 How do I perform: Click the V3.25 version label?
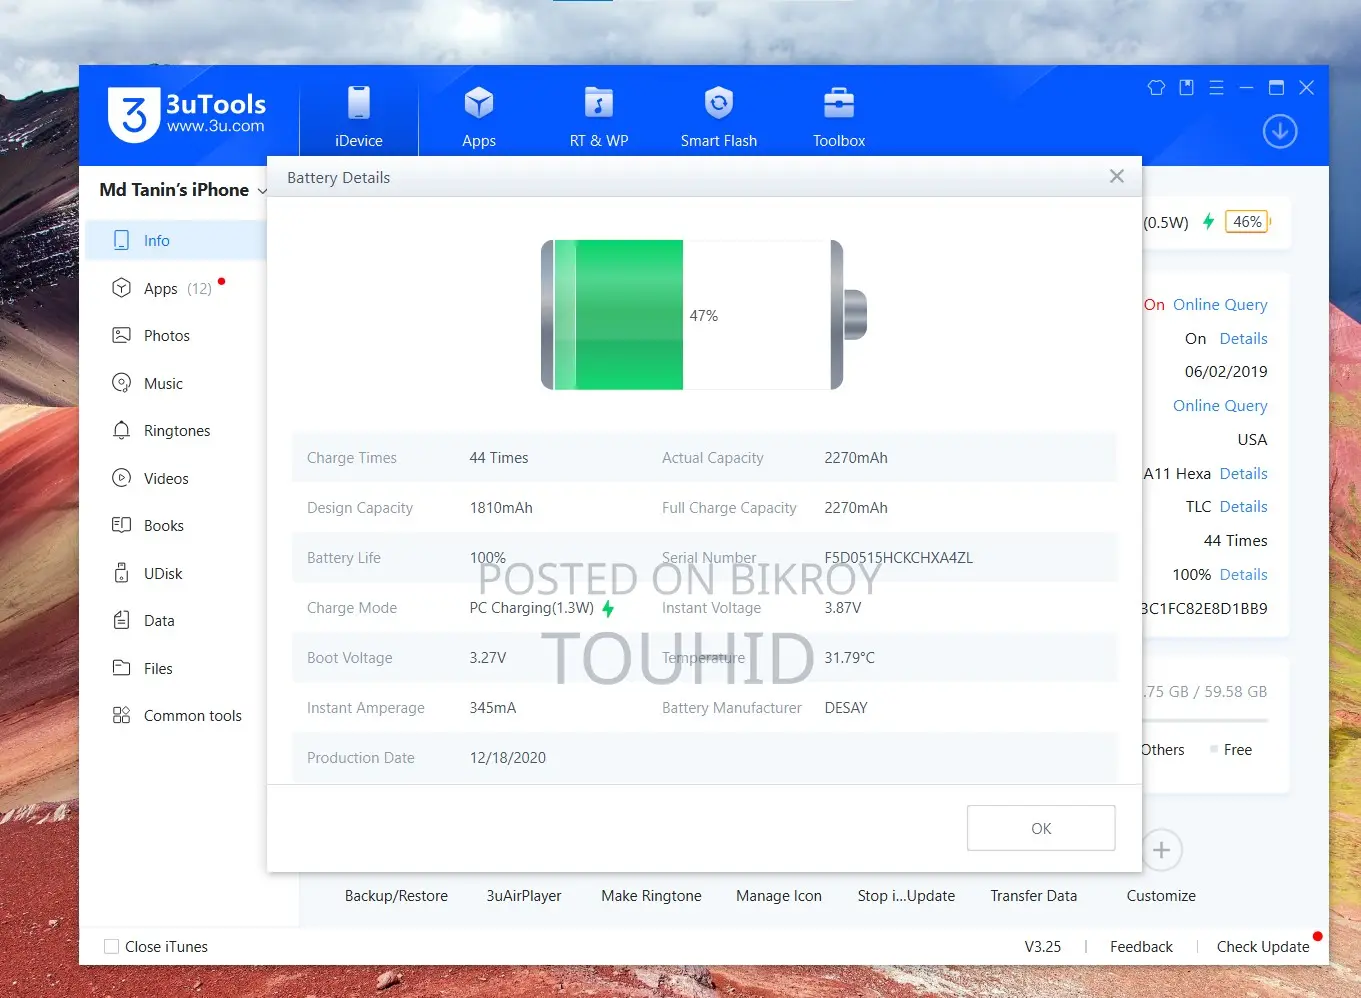[1043, 947]
